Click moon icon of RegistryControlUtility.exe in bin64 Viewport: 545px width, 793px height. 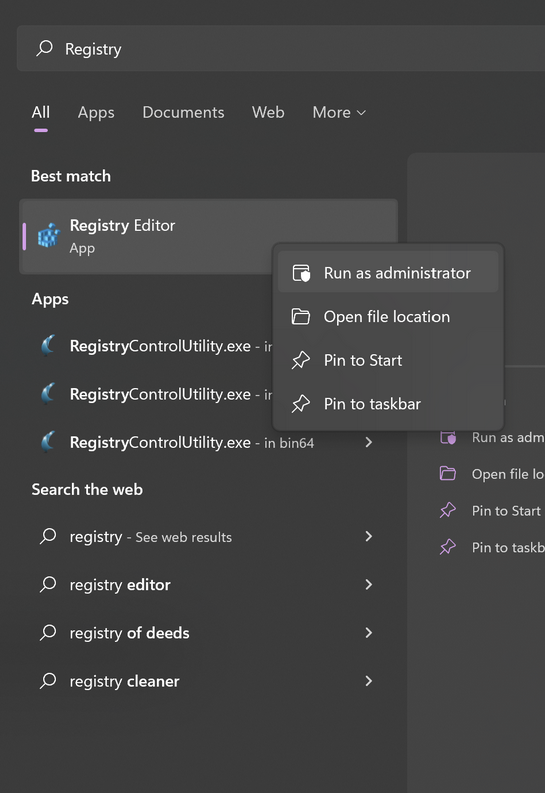(48, 442)
